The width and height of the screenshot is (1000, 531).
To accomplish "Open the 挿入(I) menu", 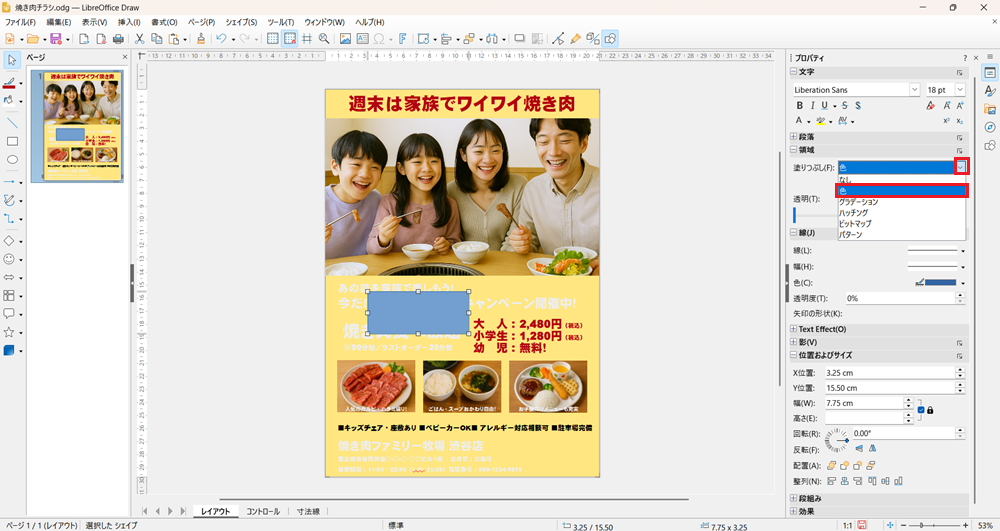I will [129, 22].
